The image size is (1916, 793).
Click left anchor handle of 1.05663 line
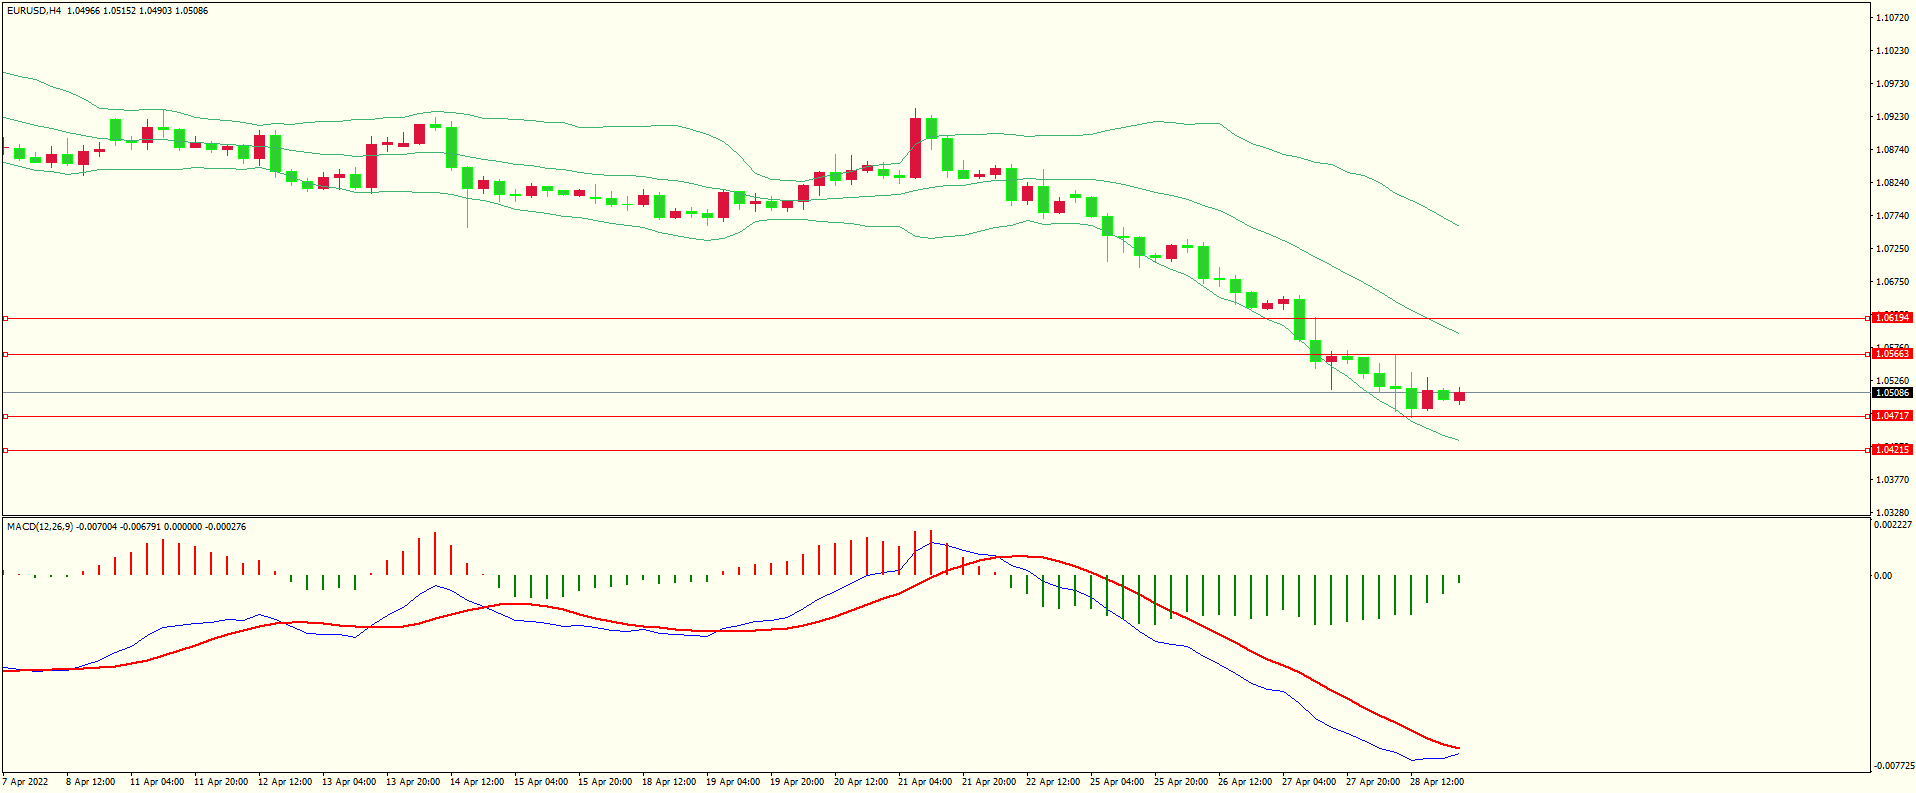point(5,354)
